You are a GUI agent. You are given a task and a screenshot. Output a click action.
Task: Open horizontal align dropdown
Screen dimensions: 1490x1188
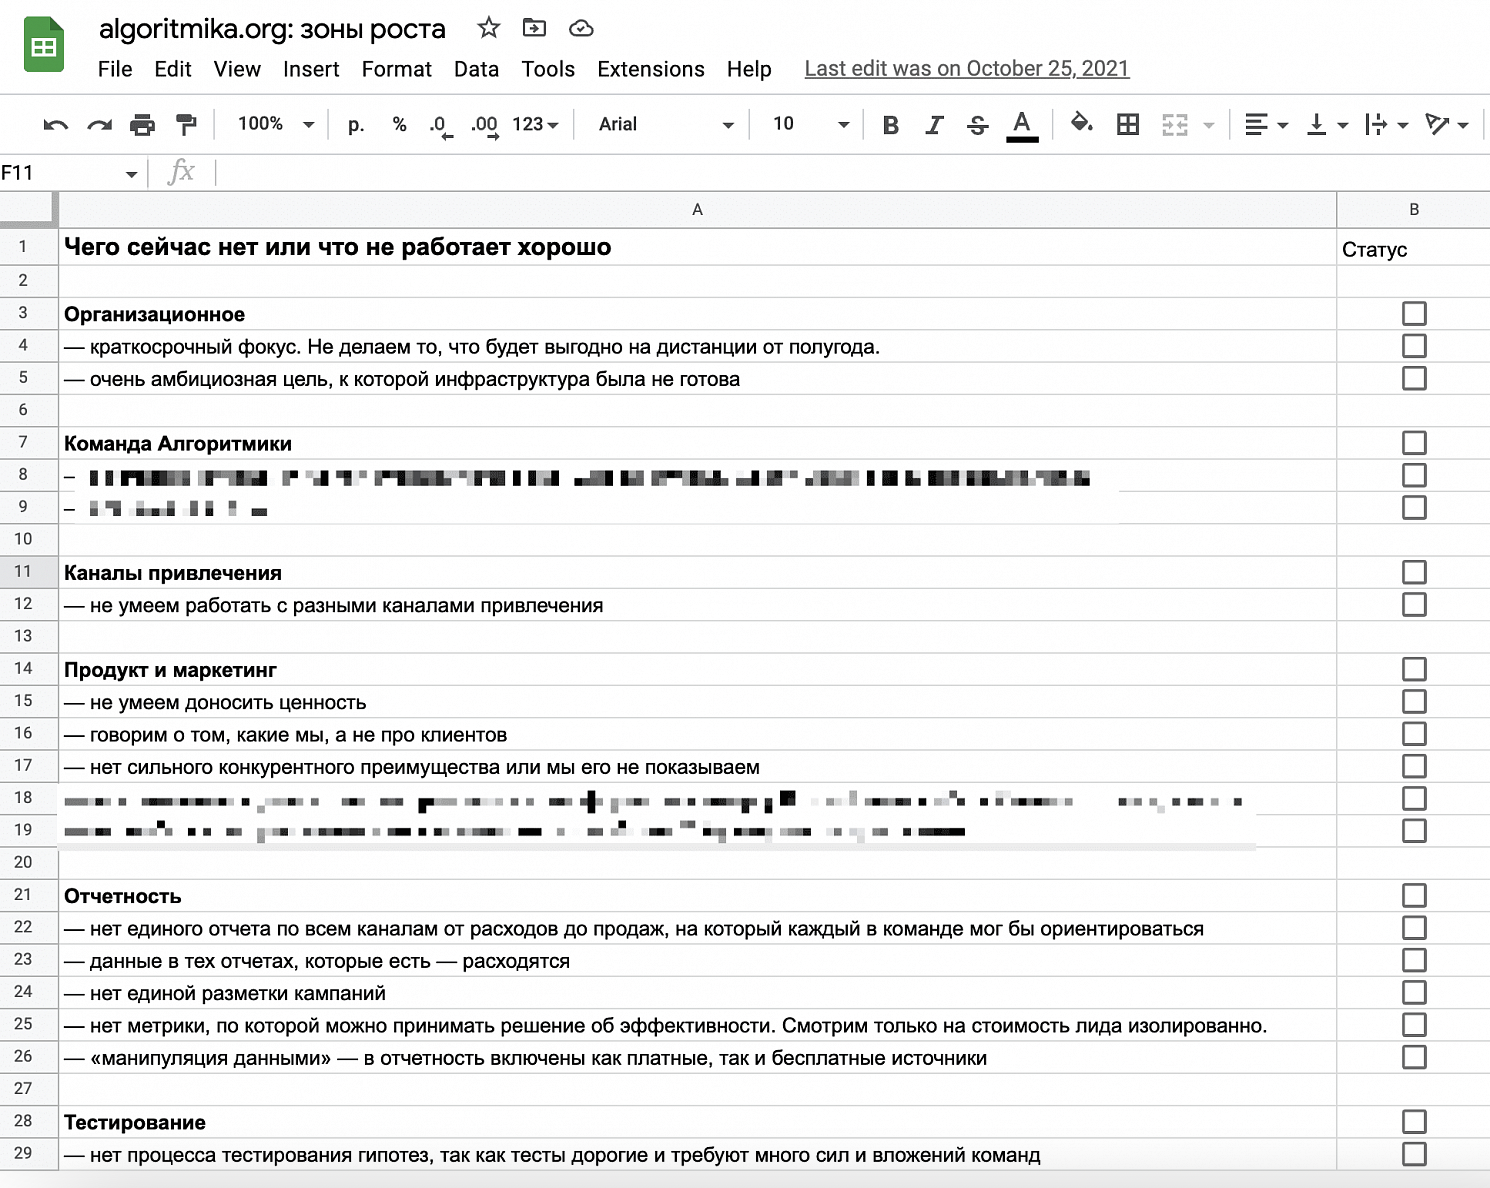pos(1266,124)
